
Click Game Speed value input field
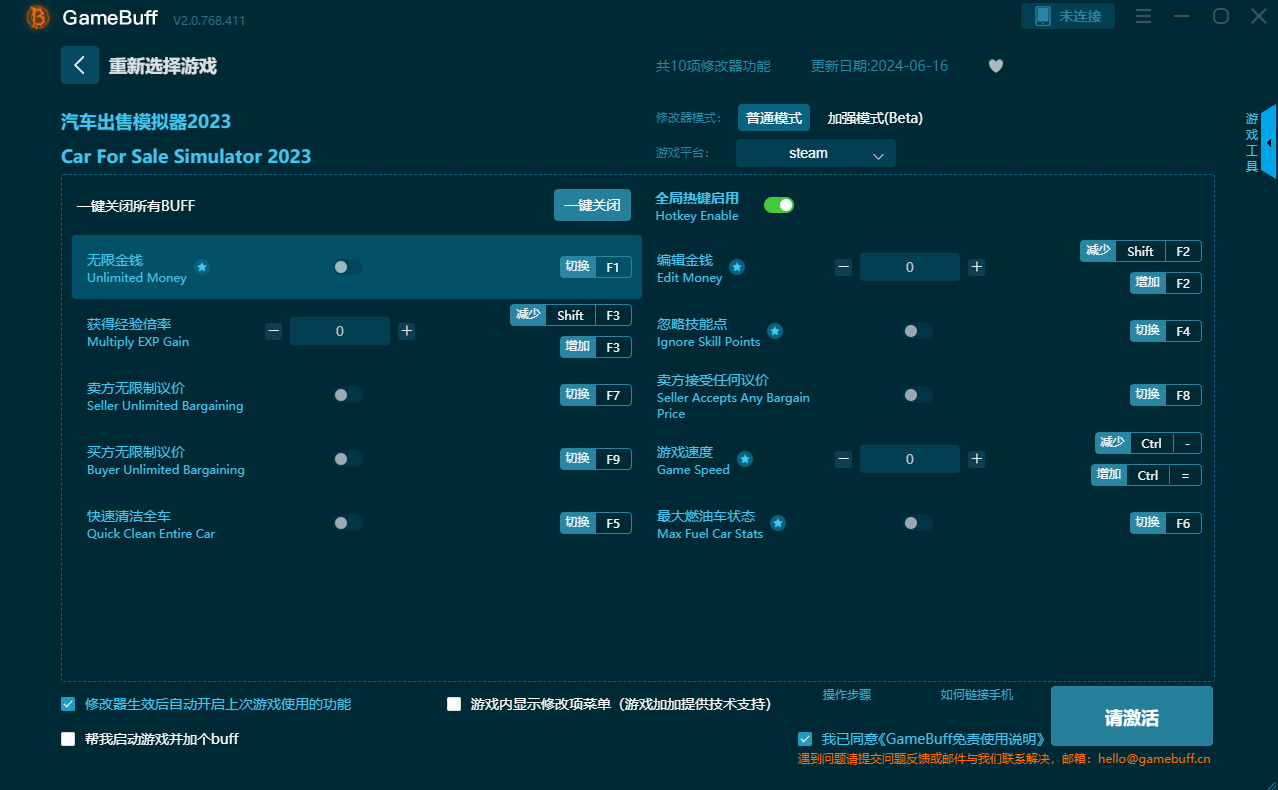click(910, 459)
